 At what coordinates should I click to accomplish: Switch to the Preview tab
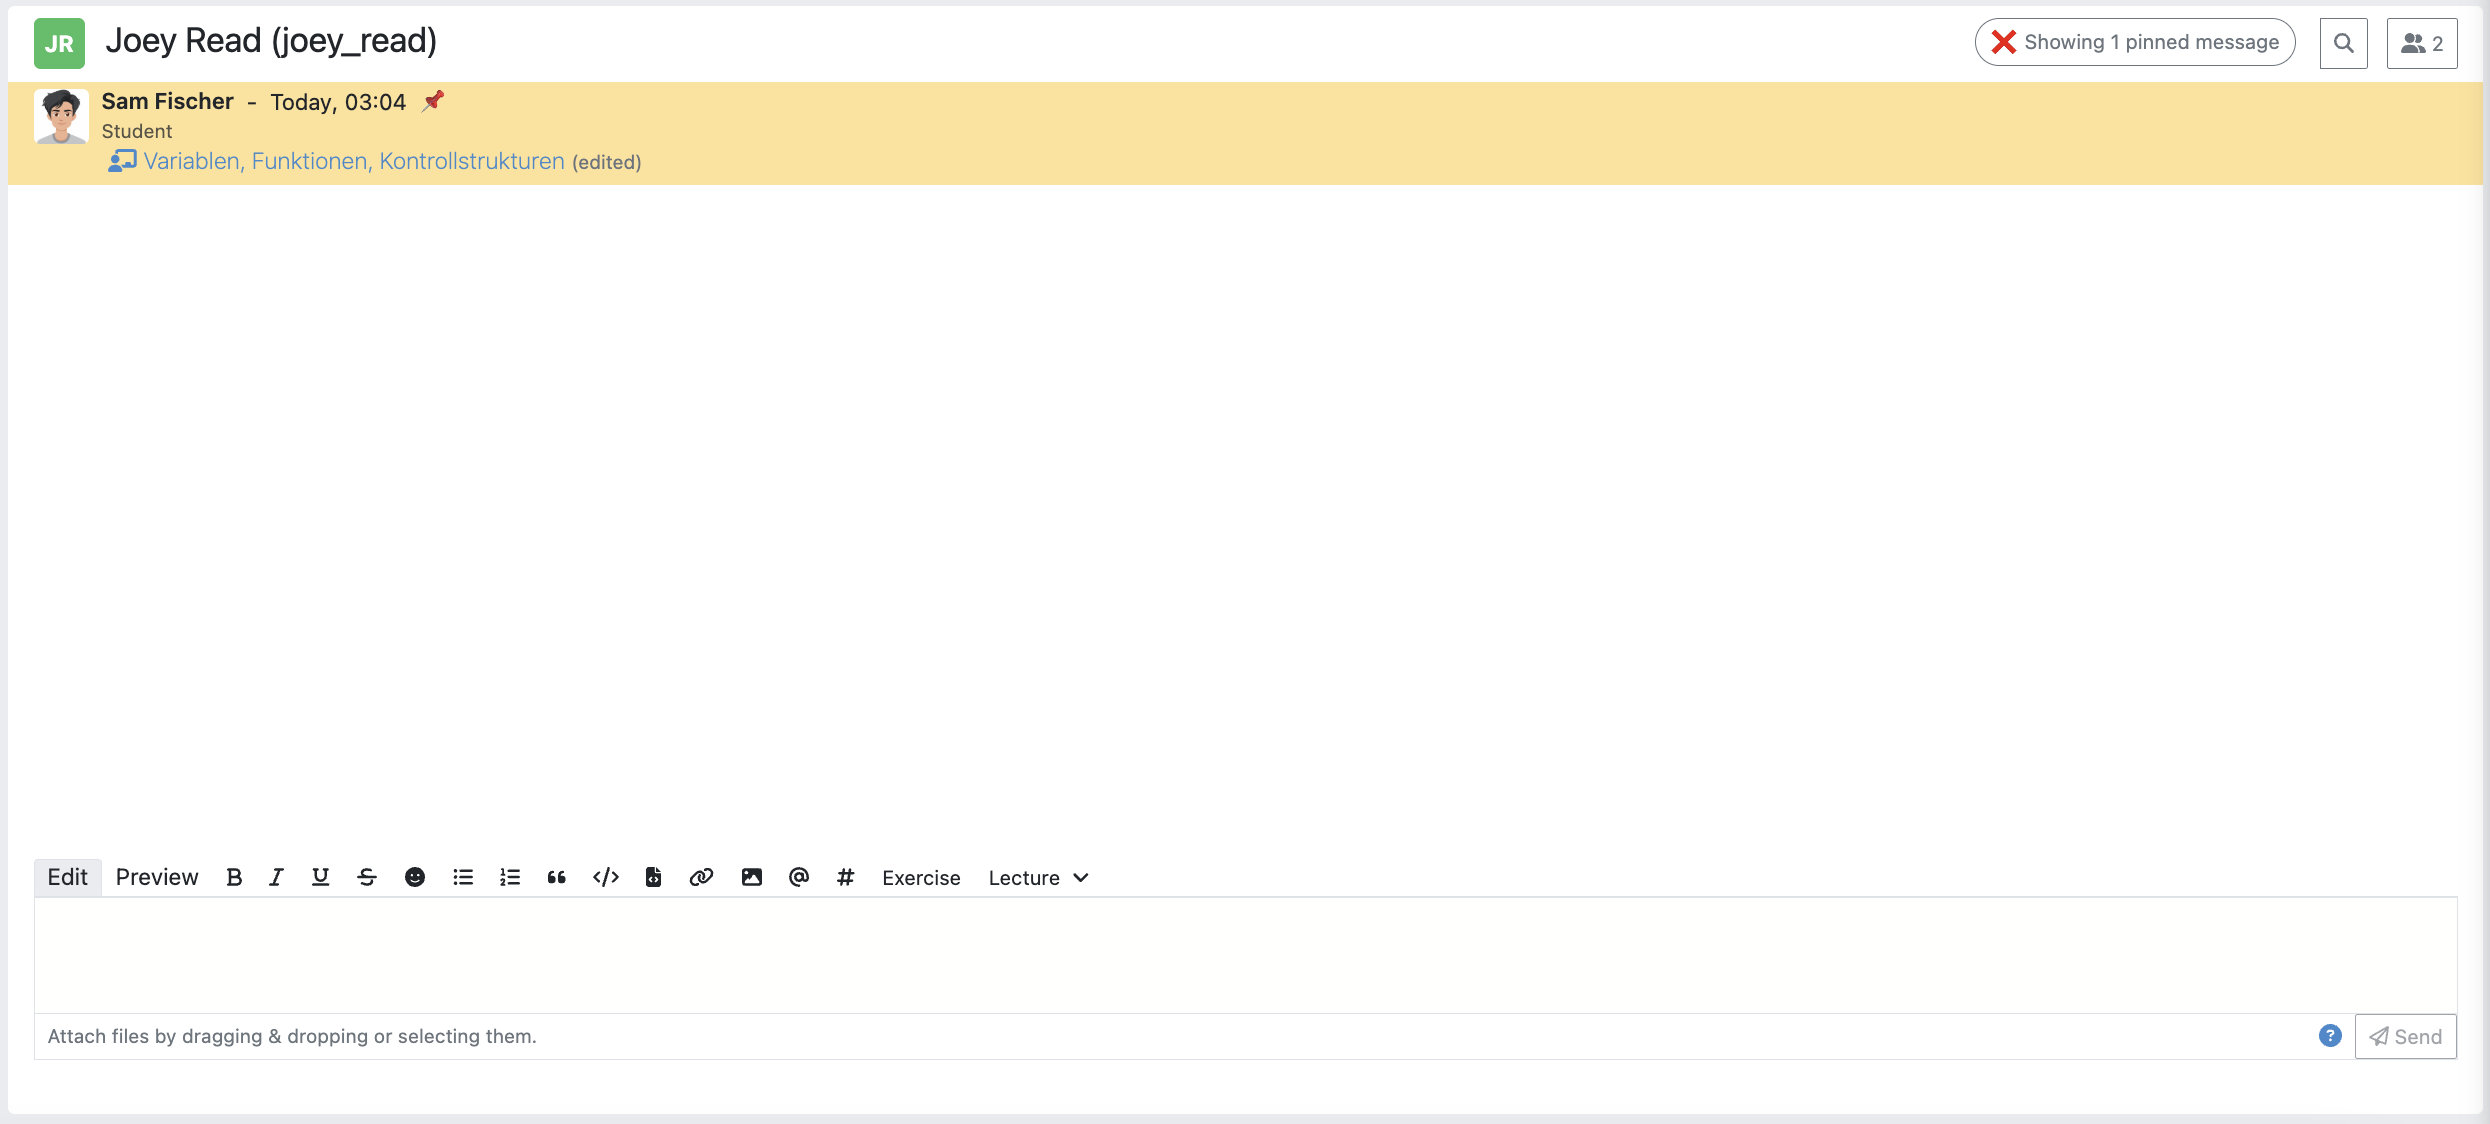(157, 877)
